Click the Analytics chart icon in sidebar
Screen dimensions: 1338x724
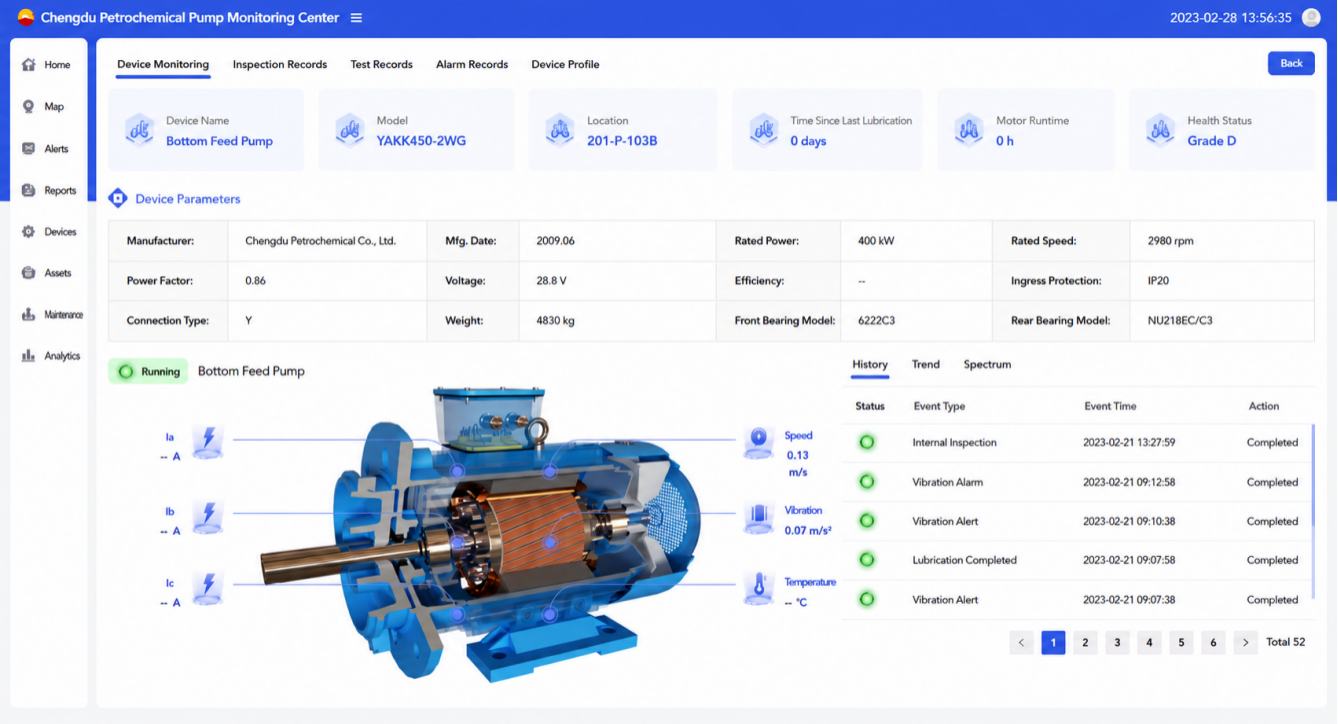coord(28,356)
